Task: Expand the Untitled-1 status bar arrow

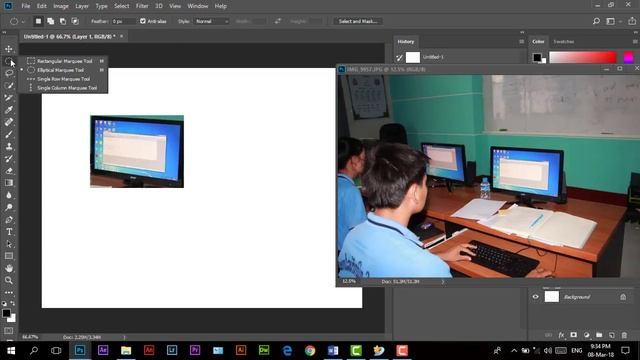Action: pos(124,337)
